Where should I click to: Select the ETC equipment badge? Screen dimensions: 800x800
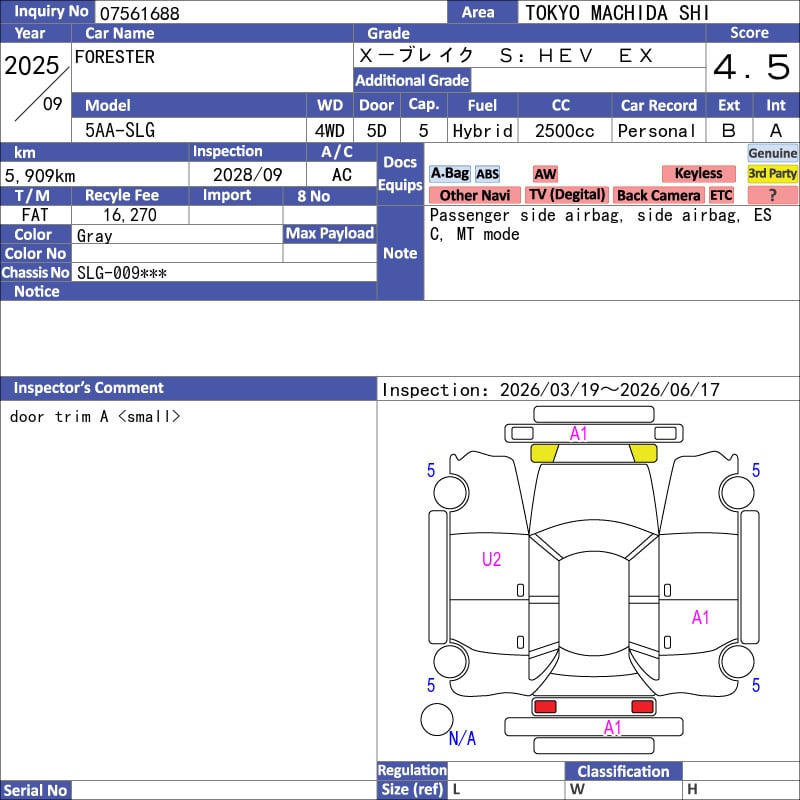pos(721,196)
